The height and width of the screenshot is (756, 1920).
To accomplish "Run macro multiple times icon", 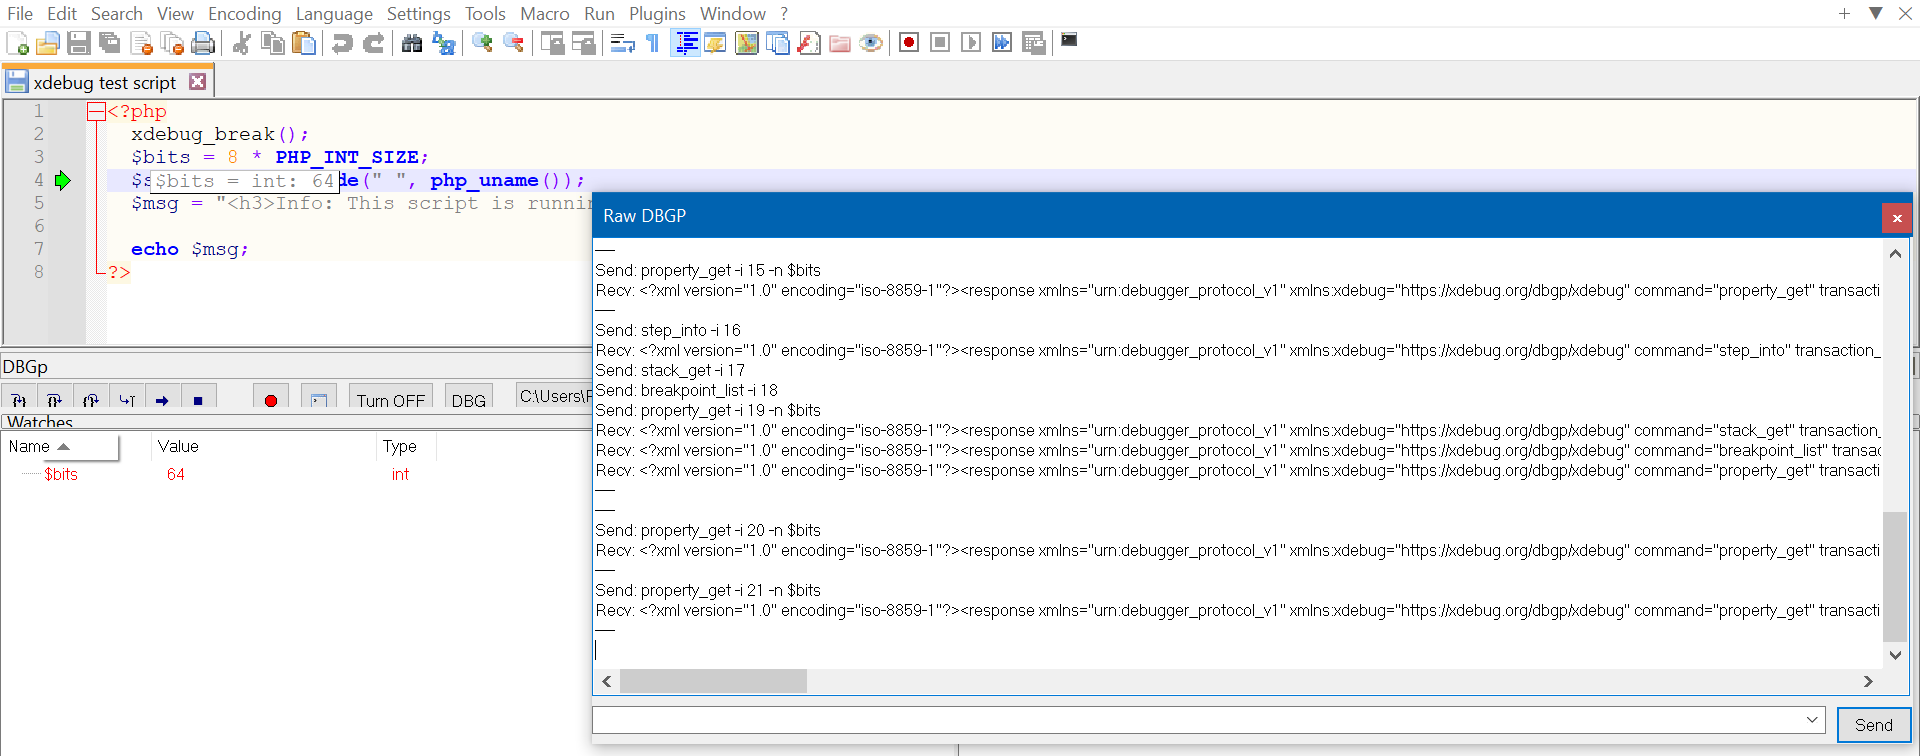I will point(1002,42).
